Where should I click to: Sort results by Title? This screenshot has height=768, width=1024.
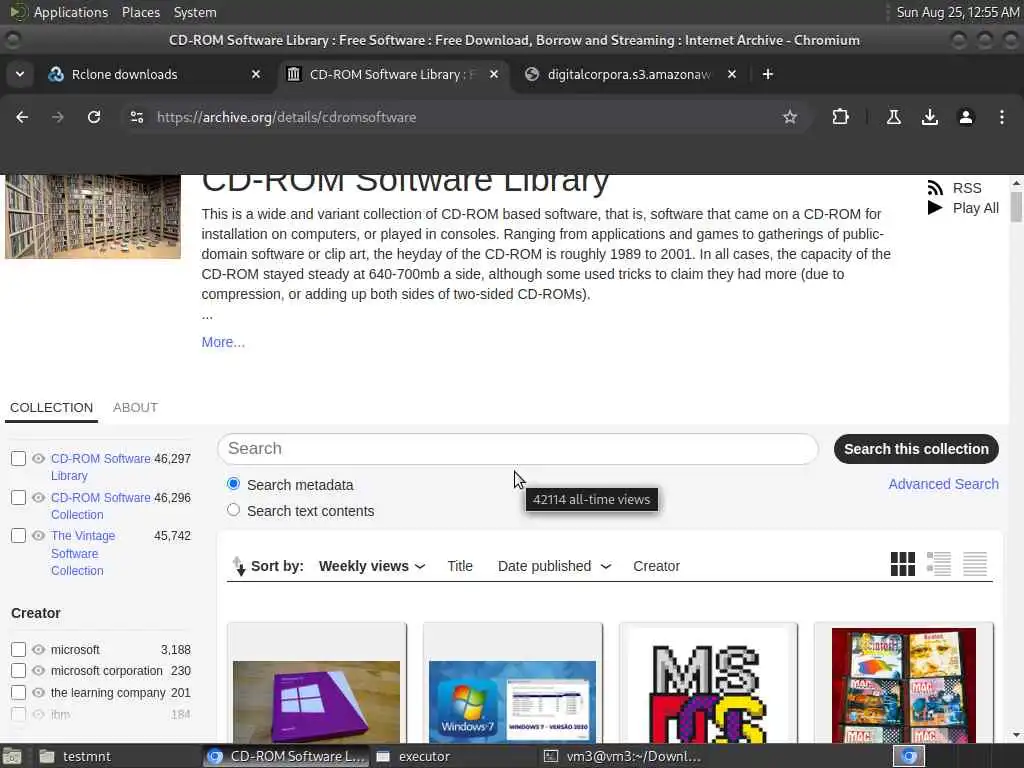[460, 566]
